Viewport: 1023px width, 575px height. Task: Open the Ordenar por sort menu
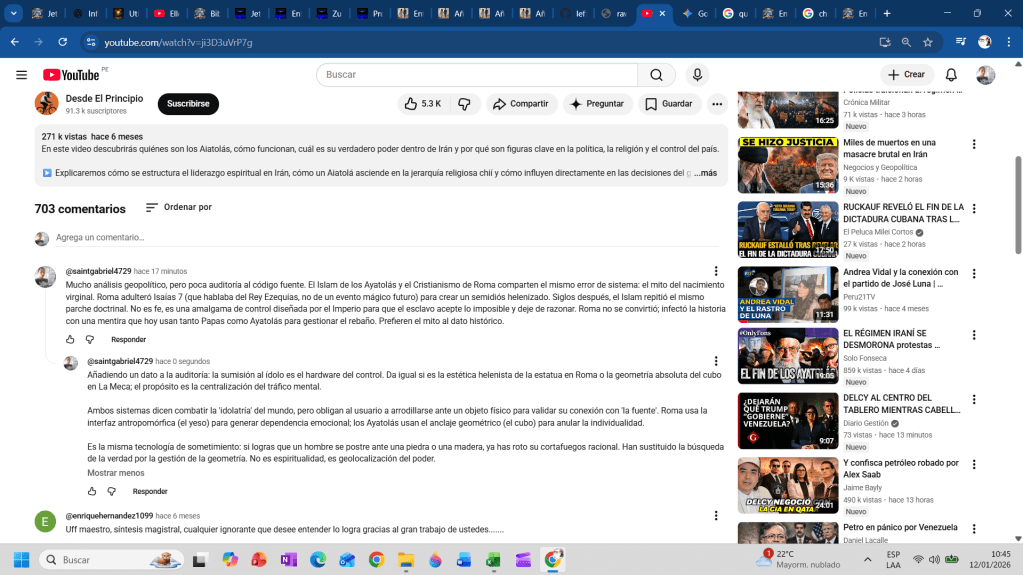179,208
